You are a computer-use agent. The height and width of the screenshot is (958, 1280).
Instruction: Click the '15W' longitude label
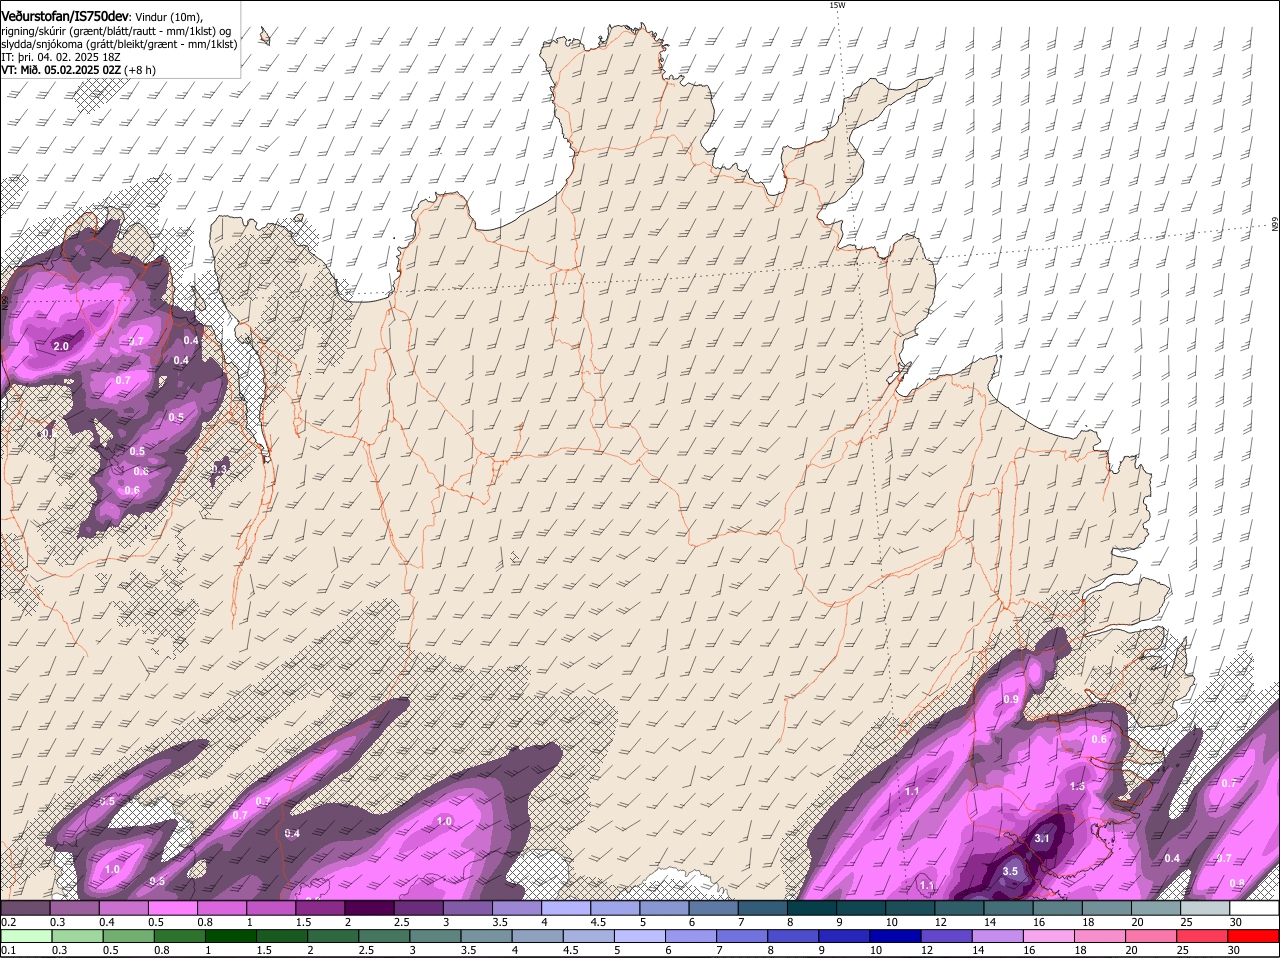[838, 5]
